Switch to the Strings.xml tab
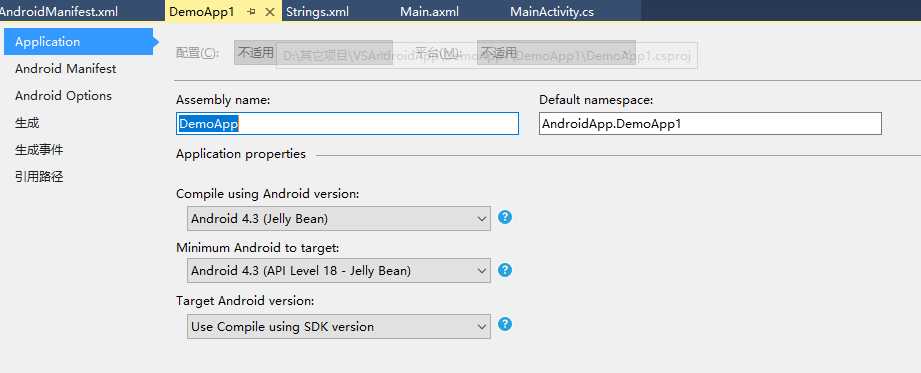Image resolution: width=921 pixels, height=373 pixels. coord(317,12)
